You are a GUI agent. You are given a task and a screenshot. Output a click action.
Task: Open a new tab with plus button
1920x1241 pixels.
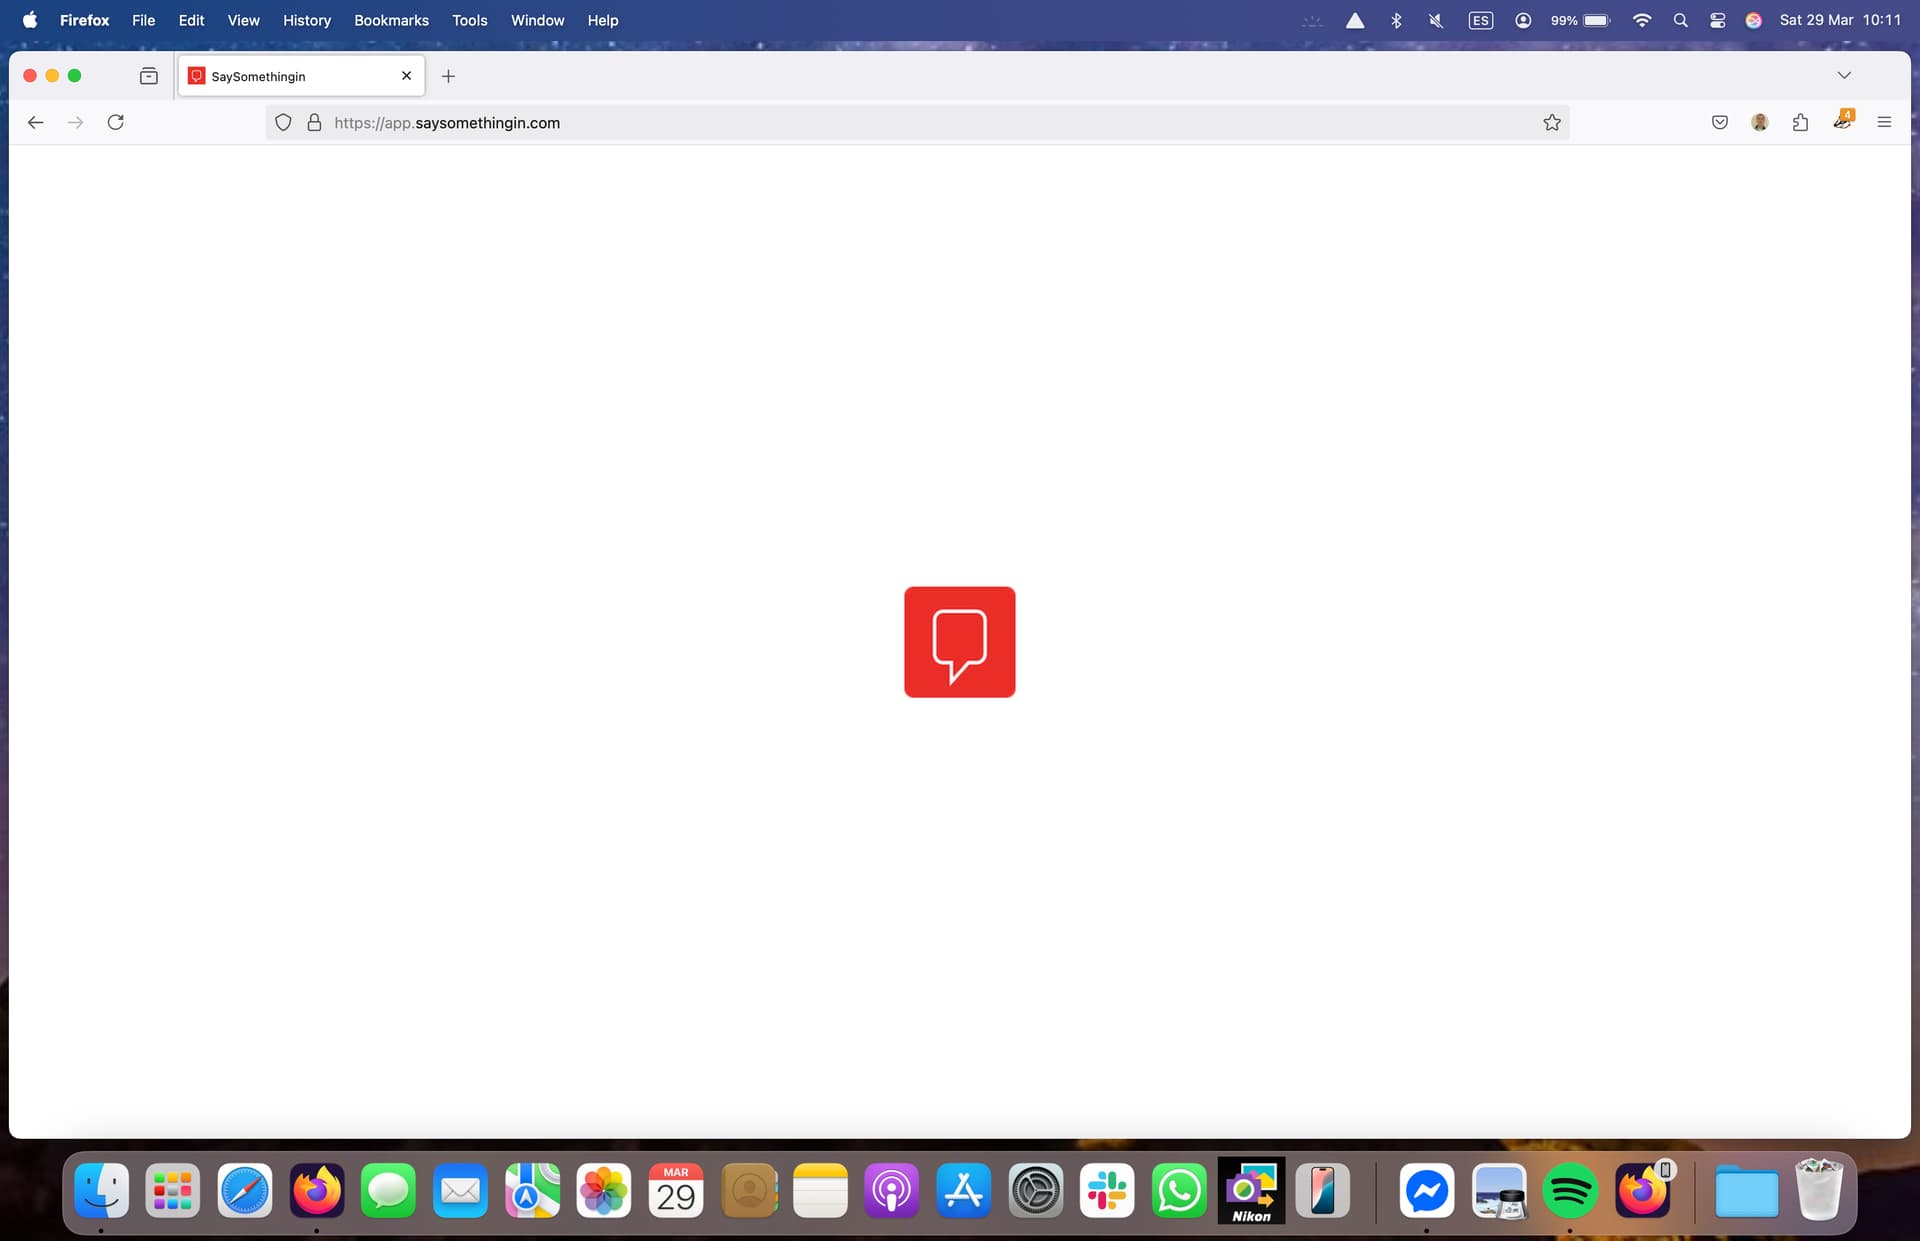pos(448,76)
